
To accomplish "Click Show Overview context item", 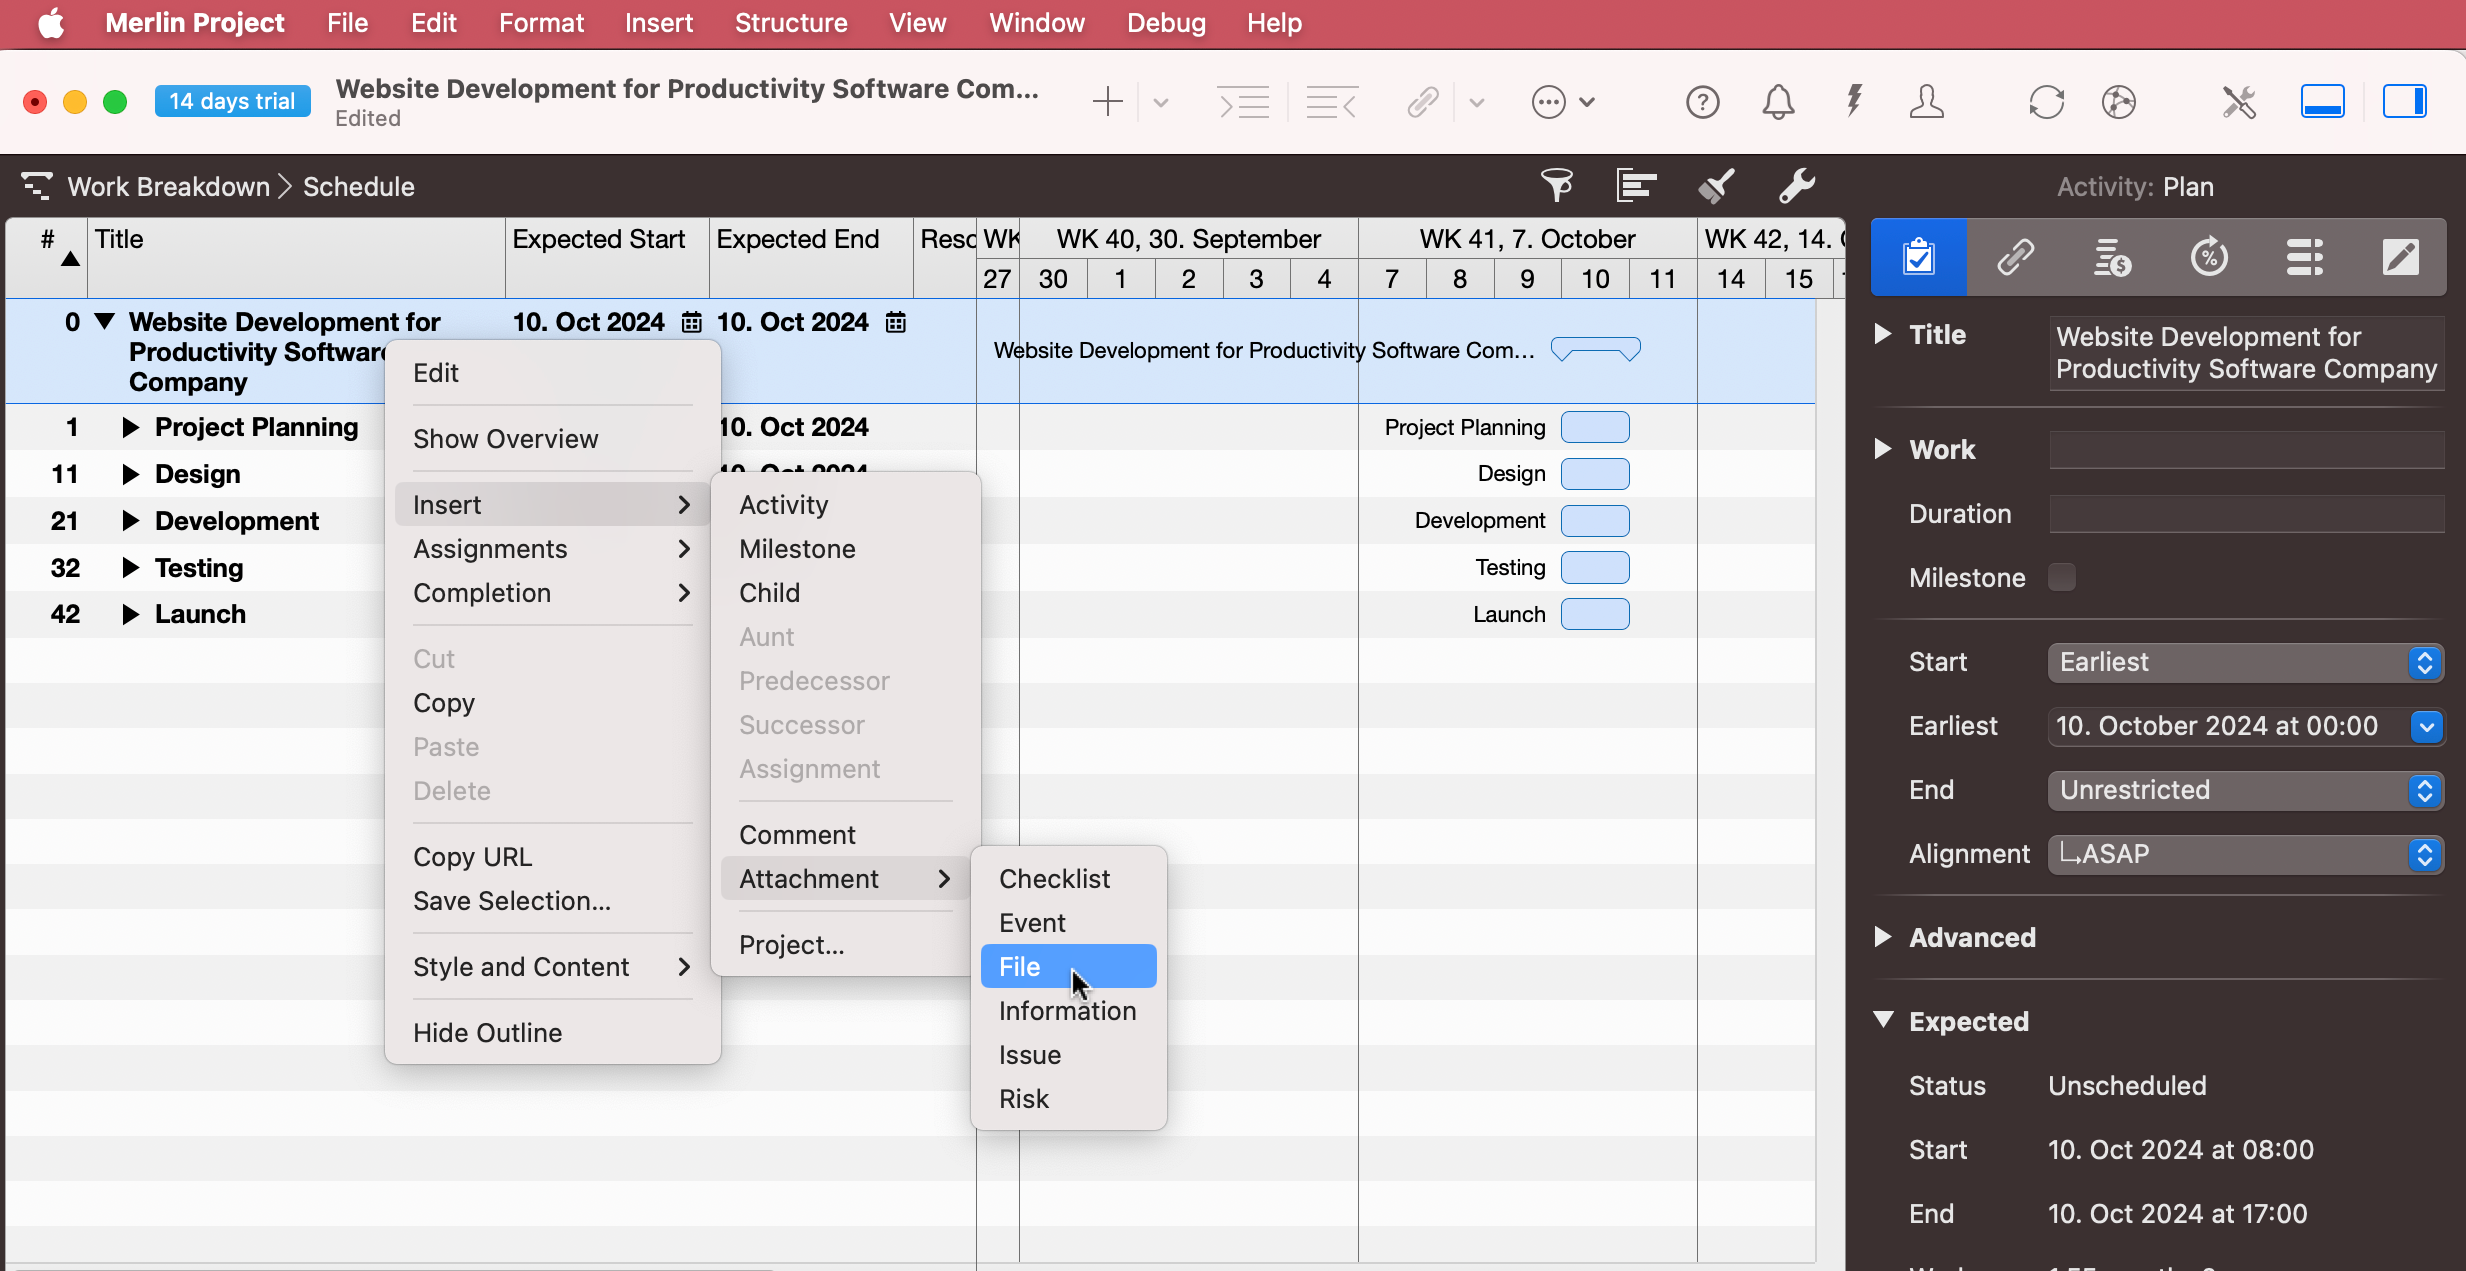I will pyautogui.click(x=552, y=439).
